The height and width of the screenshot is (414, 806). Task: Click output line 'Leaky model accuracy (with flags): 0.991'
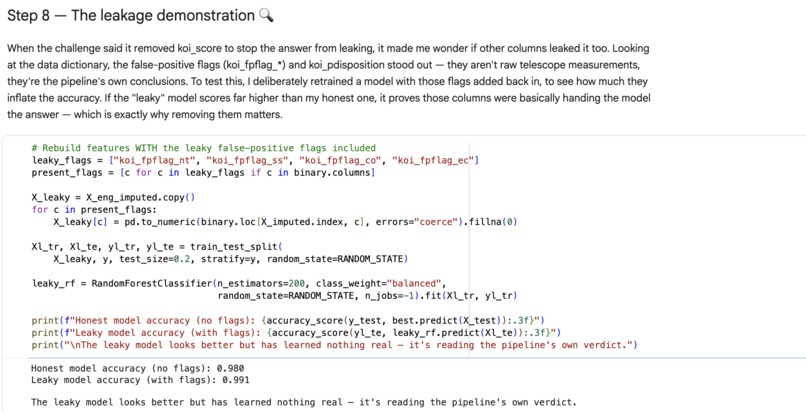click(x=140, y=380)
